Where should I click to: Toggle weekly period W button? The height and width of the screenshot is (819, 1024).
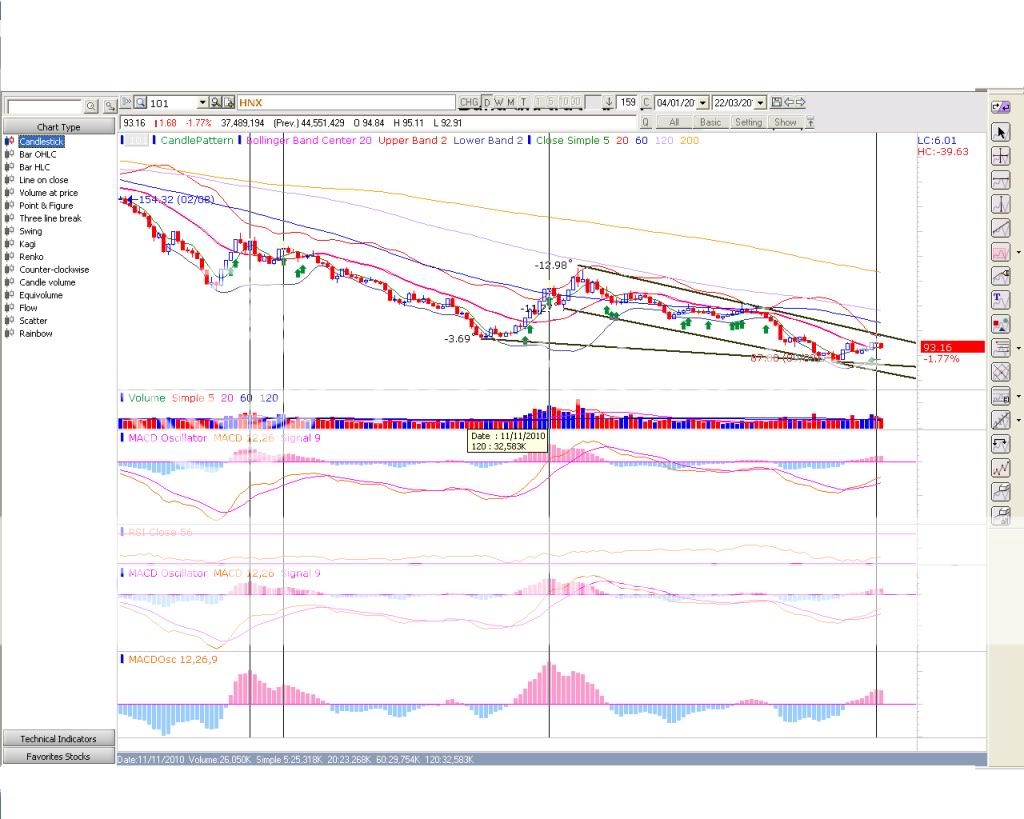[x=498, y=102]
